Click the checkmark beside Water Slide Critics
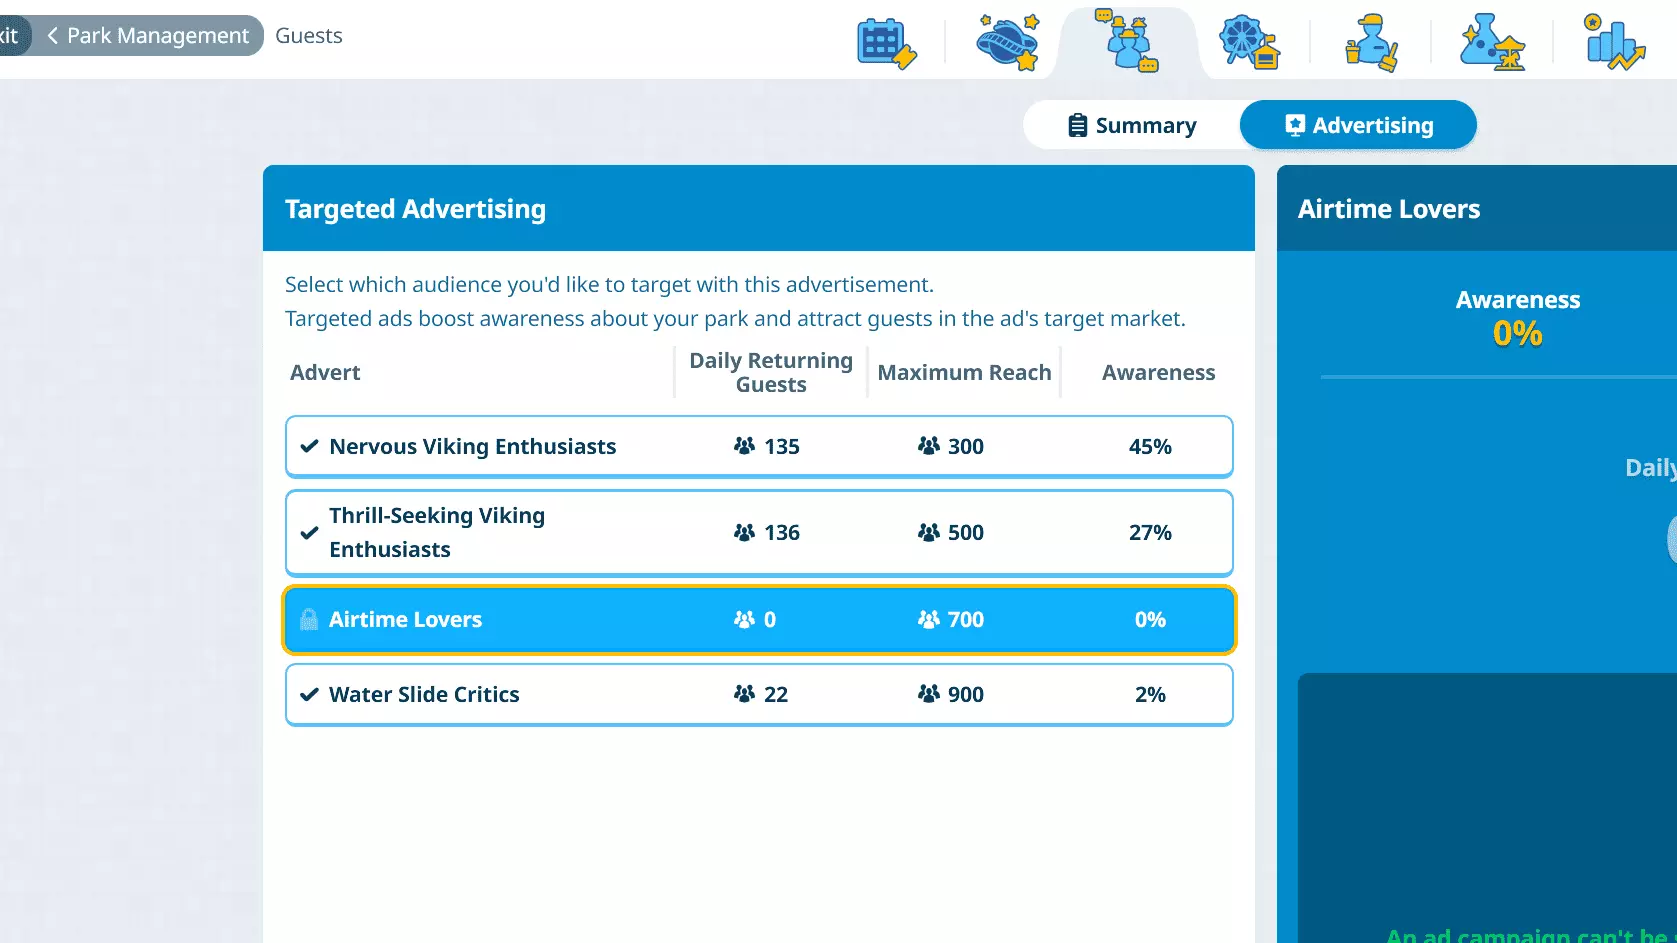1677x943 pixels. click(310, 695)
